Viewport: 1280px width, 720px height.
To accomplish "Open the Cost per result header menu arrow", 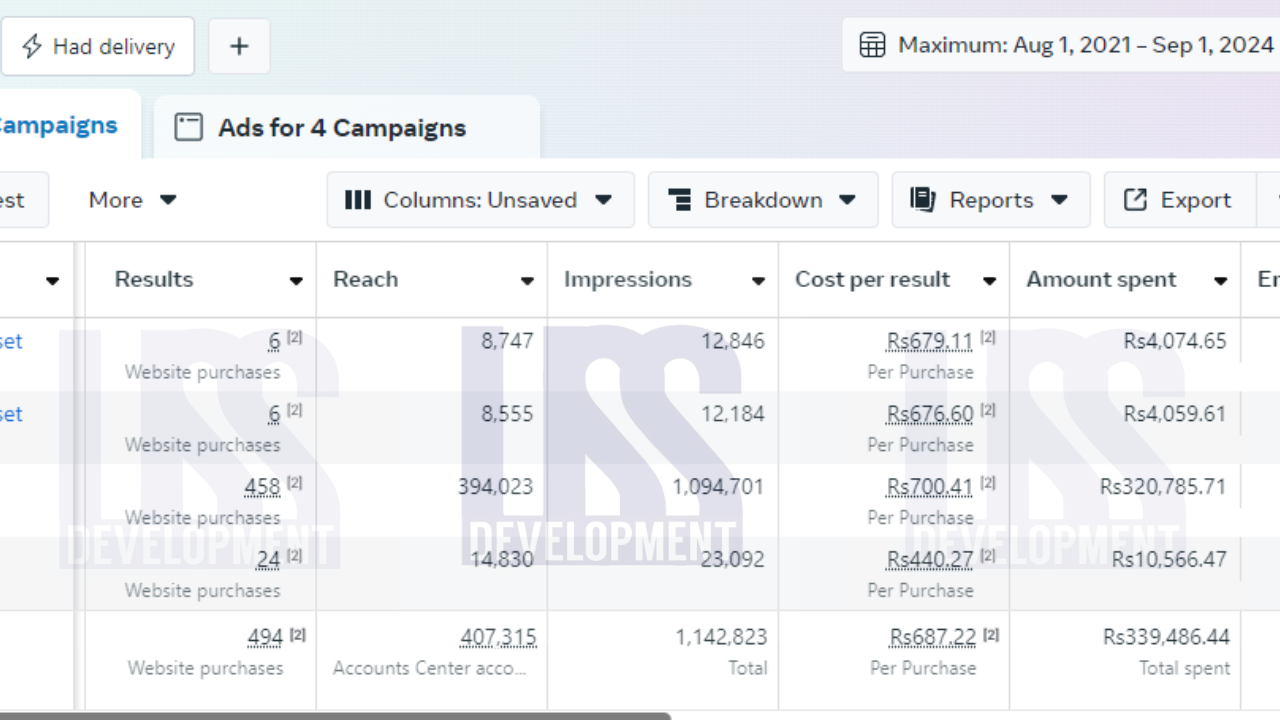I will point(989,281).
